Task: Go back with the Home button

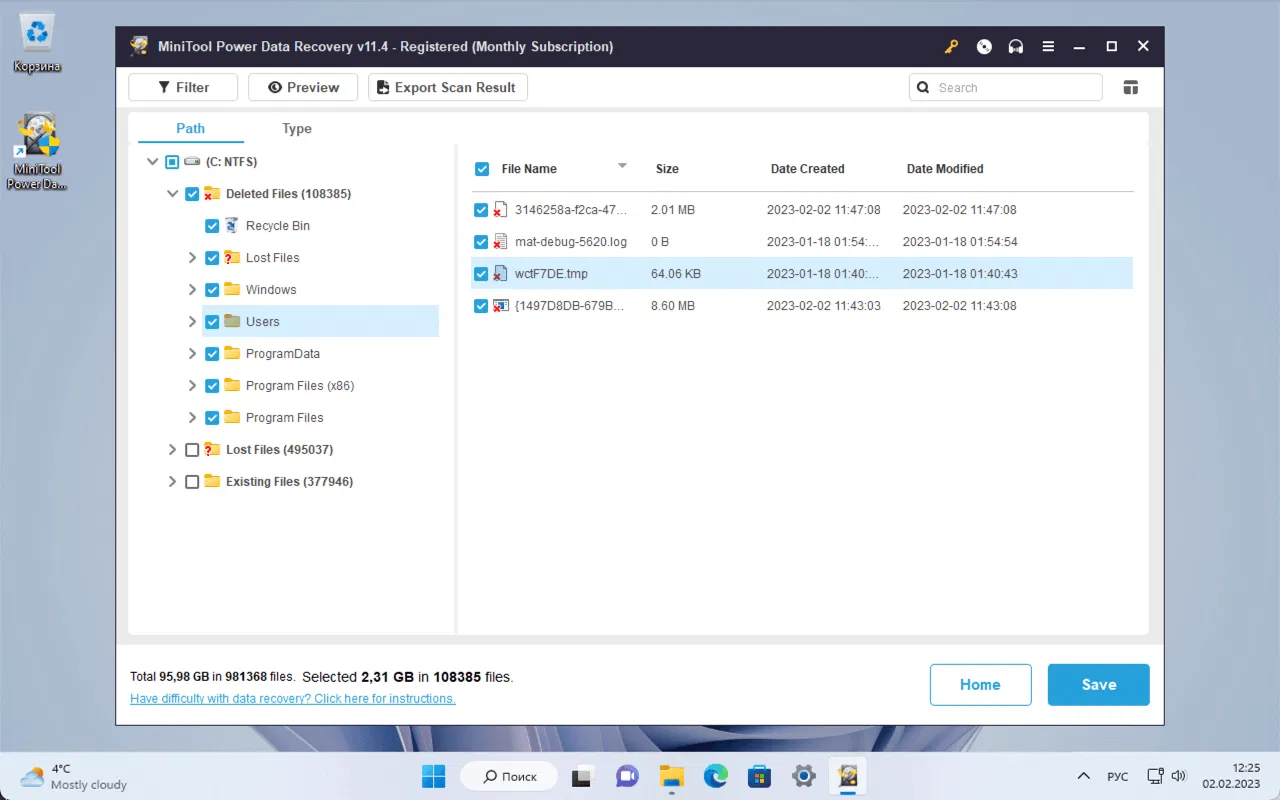Action: tap(980, 685)
